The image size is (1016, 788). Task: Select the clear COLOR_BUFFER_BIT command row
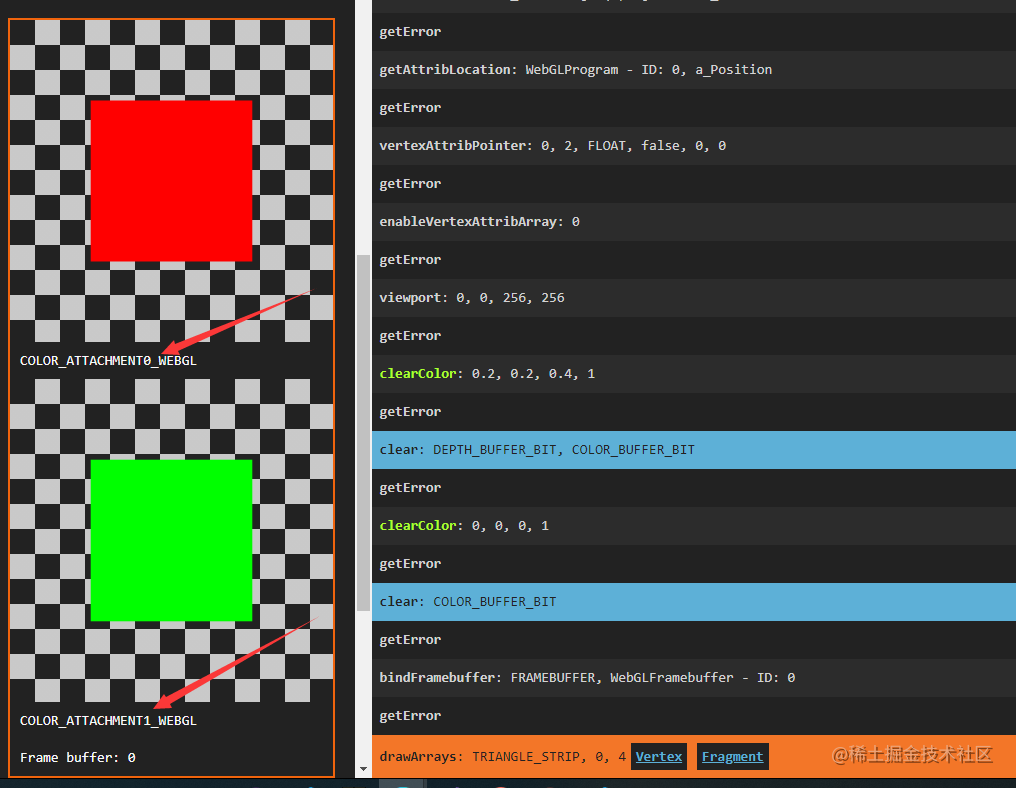(x=694, y=602)
